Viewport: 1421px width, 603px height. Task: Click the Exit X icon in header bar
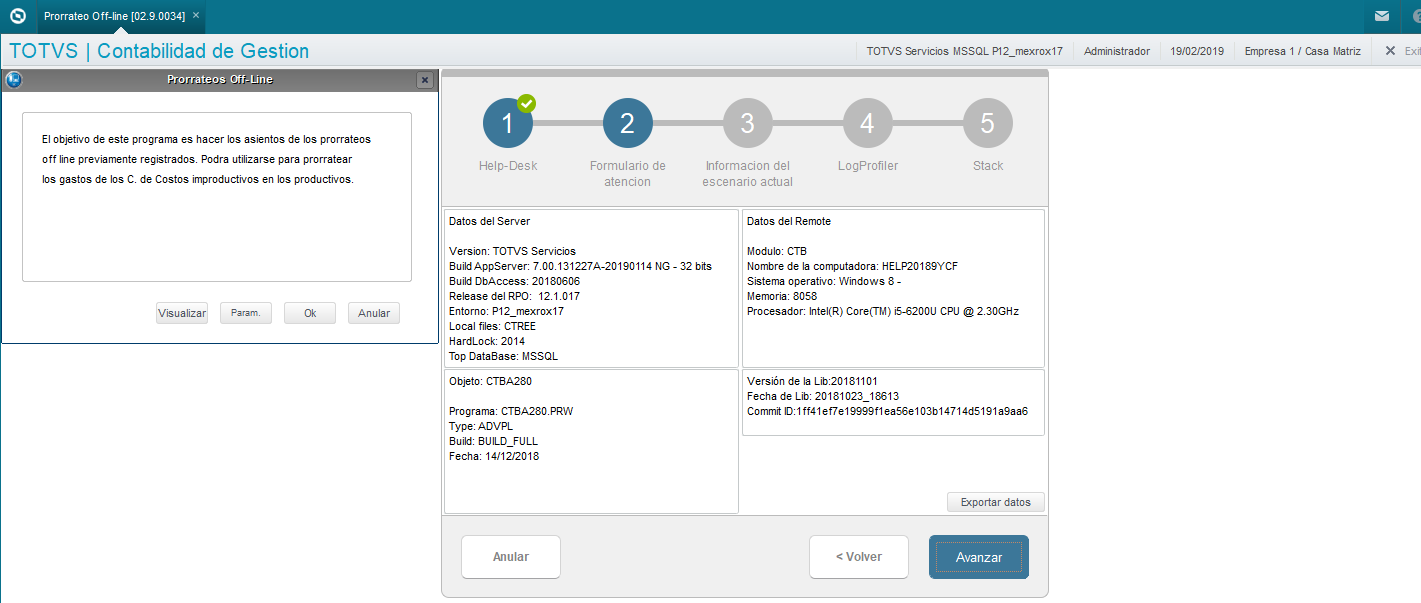coord(1390,50)
